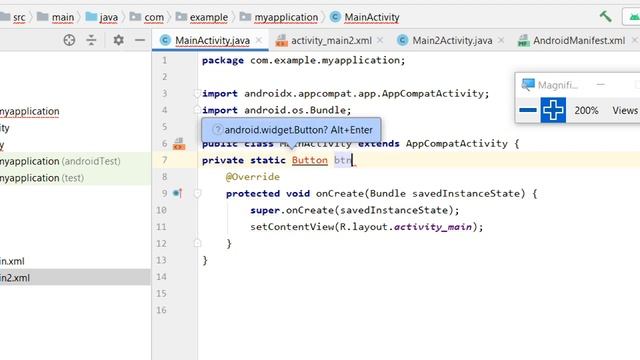The image size is (640, 360).
Task: Close the MainActivity.java tab
Action: pyautogui.click(x=259, y=40)
